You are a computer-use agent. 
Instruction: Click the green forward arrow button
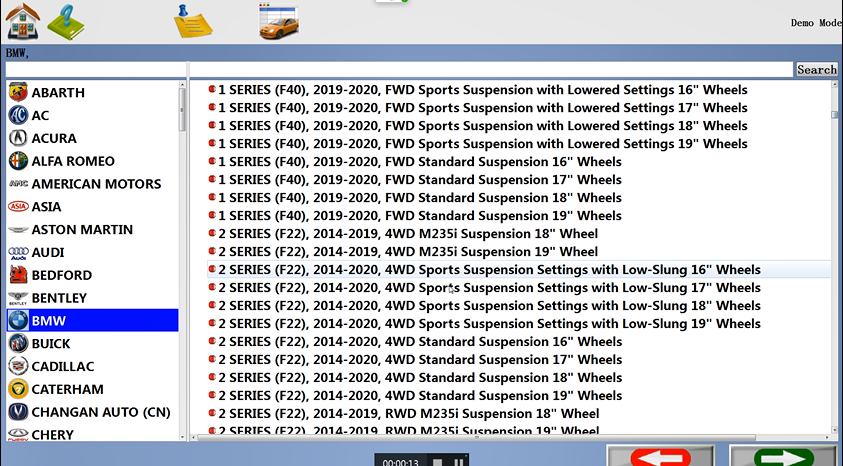pos(783,457)
